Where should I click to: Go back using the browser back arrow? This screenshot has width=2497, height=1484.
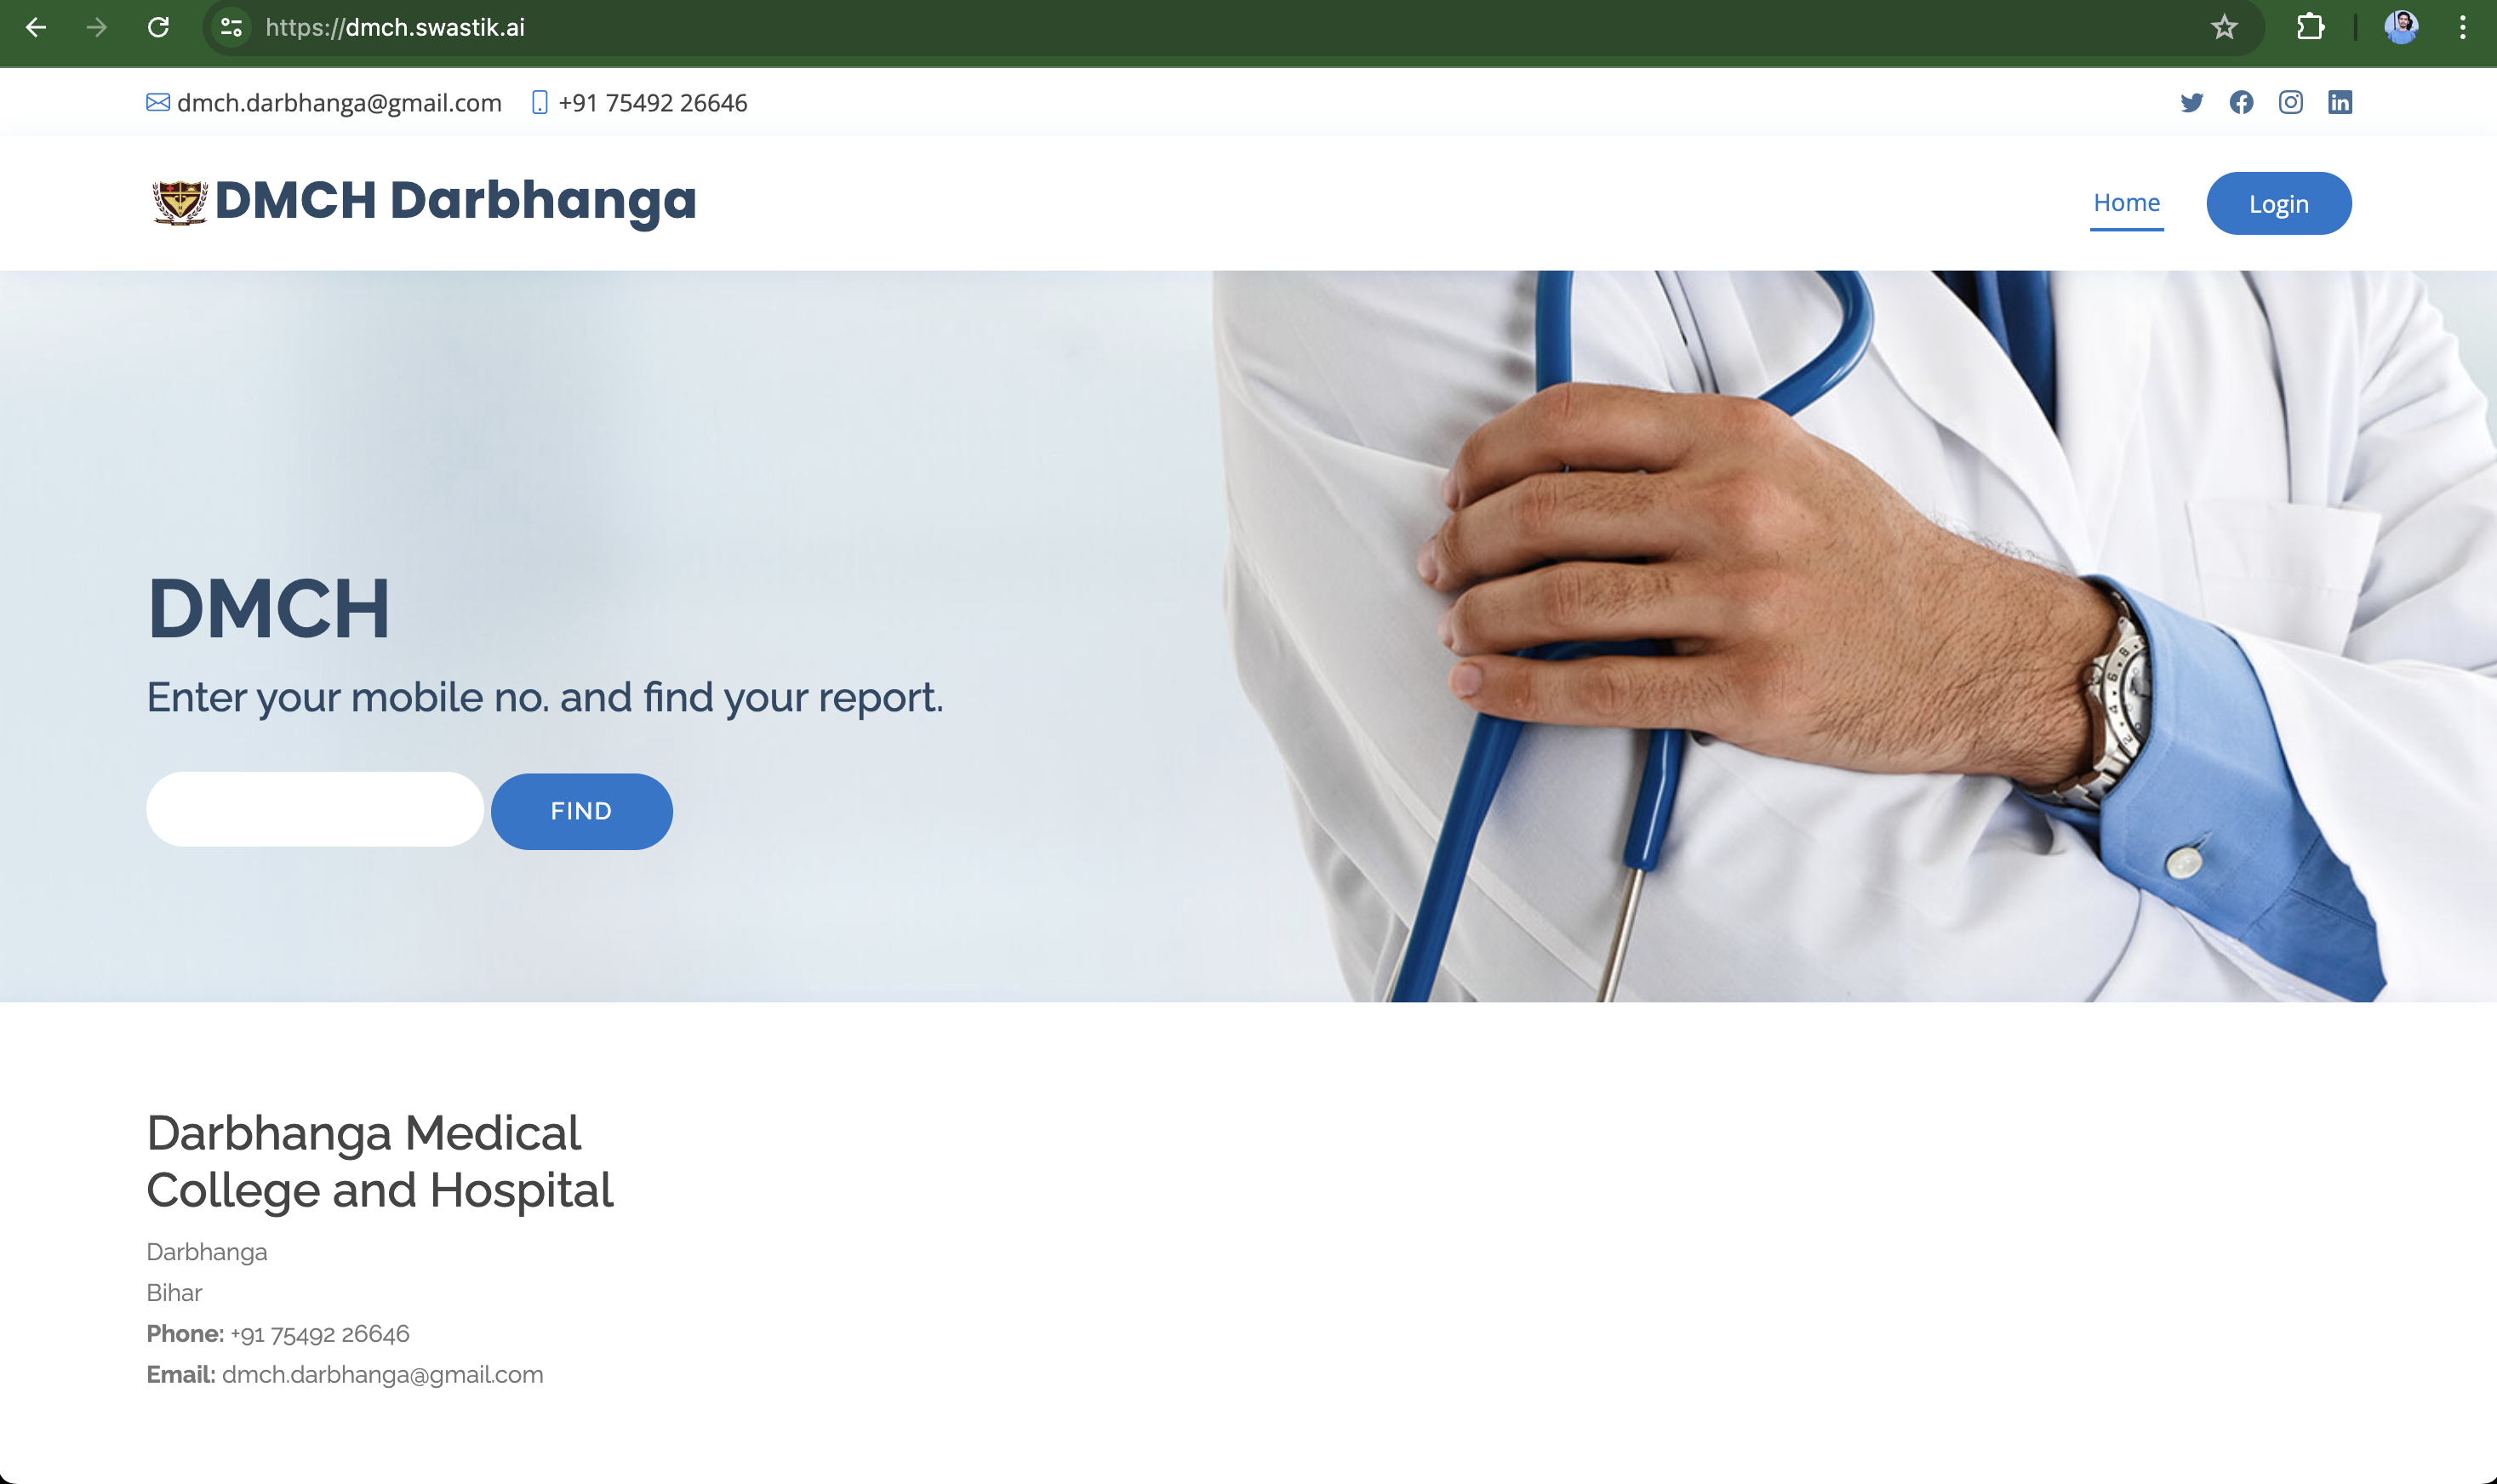click(x=36, y=27)
